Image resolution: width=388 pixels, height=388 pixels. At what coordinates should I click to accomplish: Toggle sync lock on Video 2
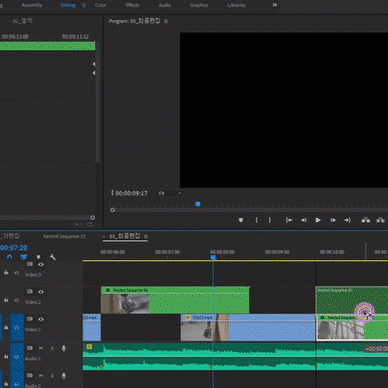(30, 291)
